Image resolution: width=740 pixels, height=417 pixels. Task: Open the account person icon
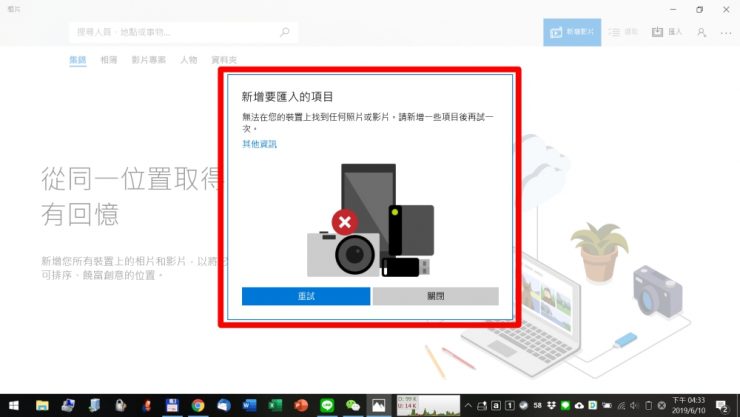point(702,32)
